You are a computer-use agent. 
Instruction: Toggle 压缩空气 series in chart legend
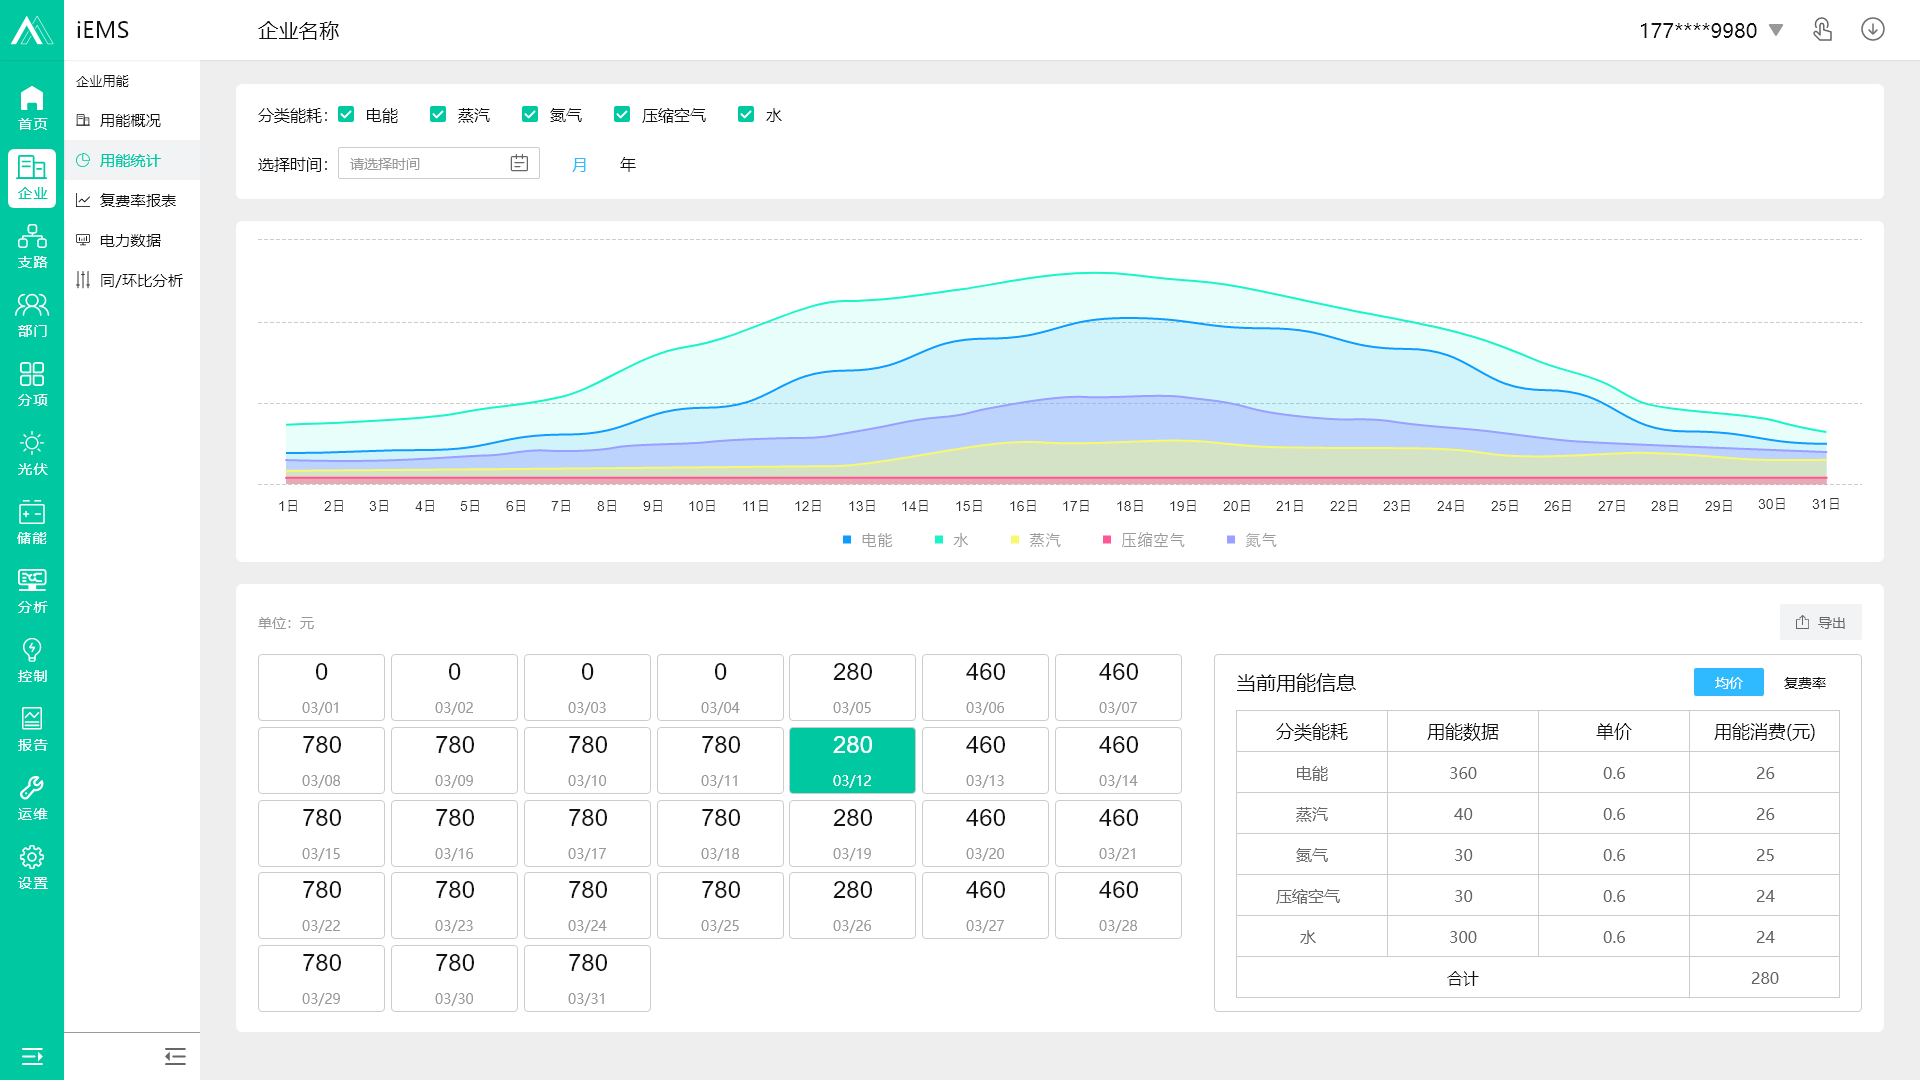click(1143, 540)
